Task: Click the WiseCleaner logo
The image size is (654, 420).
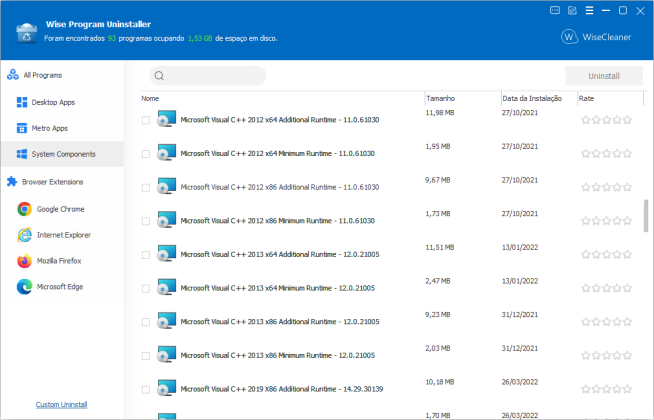Action: coord(598,36)
